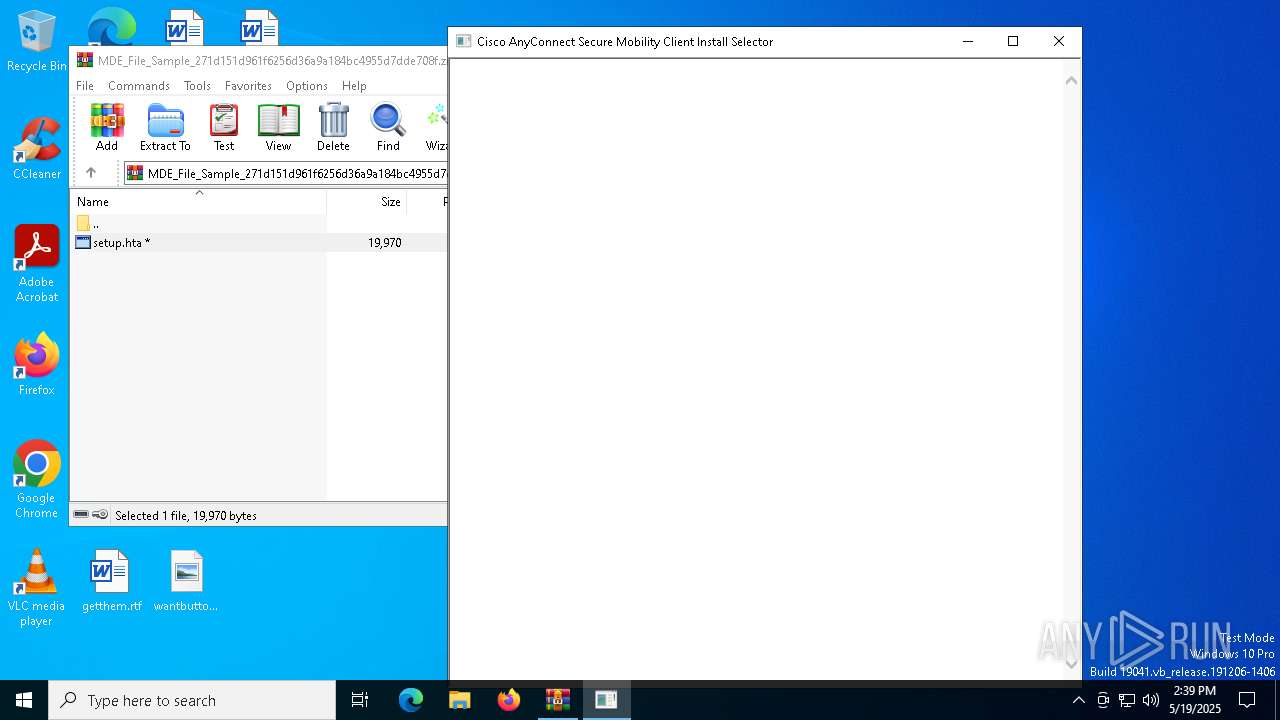Open the Tools menu in WinRAR
This screenshot has height=720, width=1280.
click(x=197, y=86)
